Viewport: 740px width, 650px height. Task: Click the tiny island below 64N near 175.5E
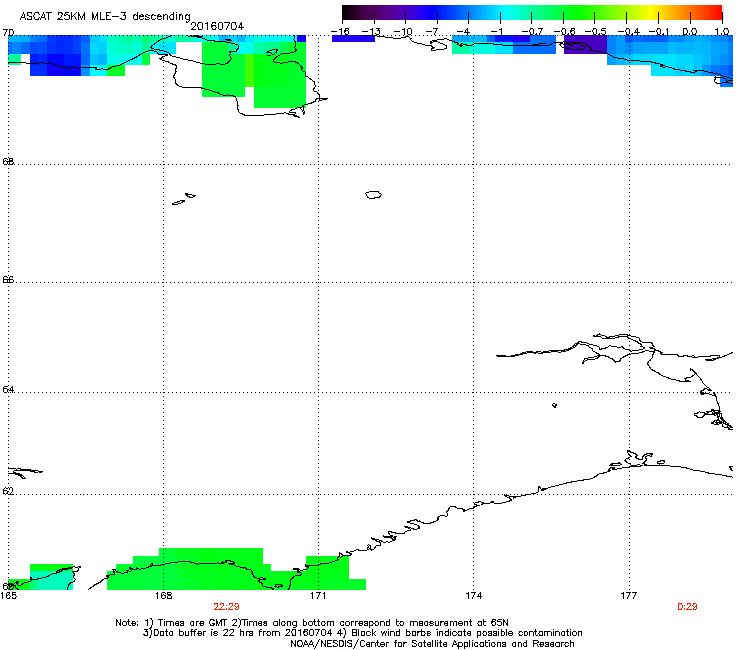[555, 405]
